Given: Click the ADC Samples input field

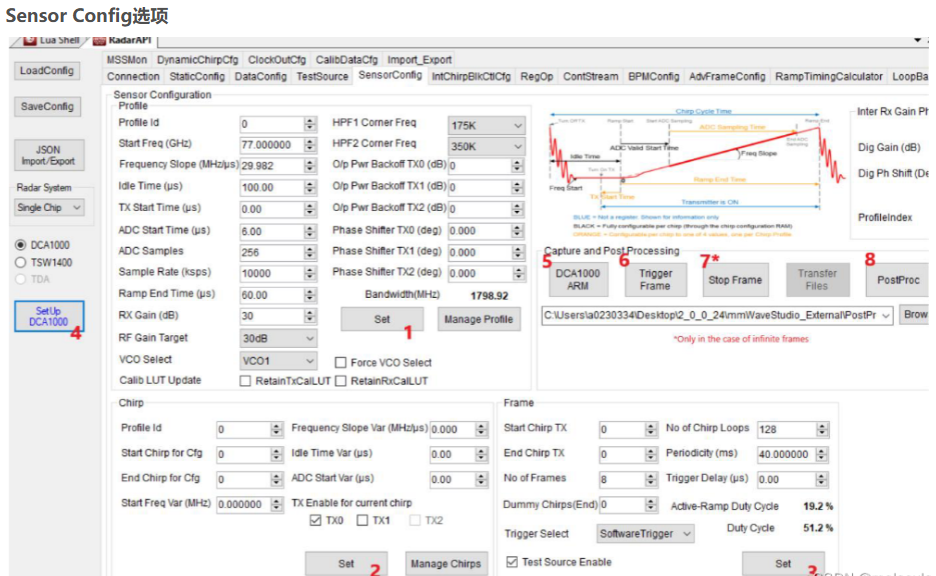Looking at the screenshot, I should click(272, 252).
